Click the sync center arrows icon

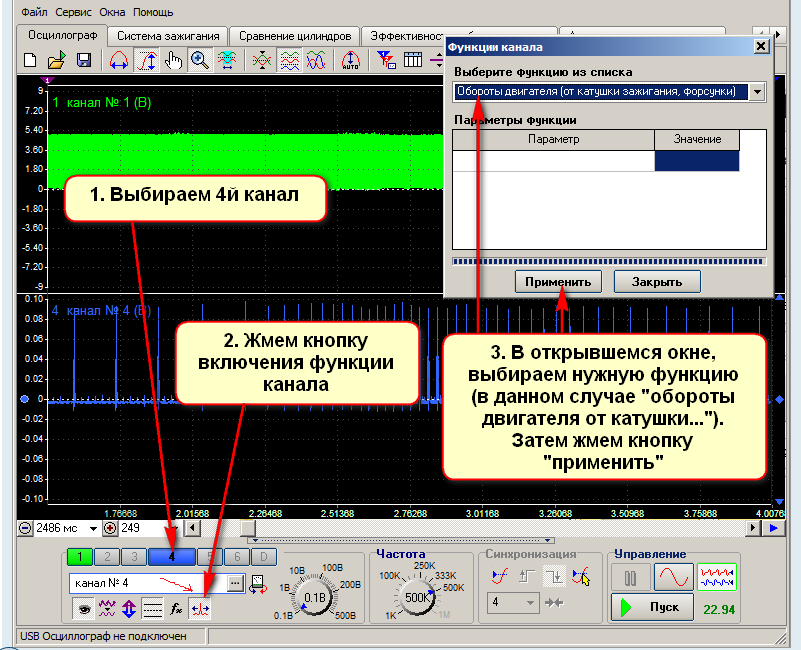pyautogui.click(x=554, y=603)
